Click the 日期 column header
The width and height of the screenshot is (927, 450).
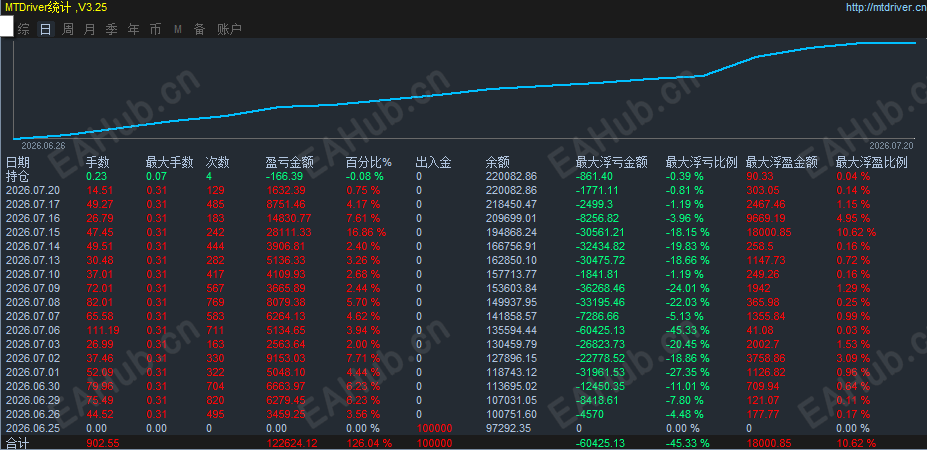(18, 163)
